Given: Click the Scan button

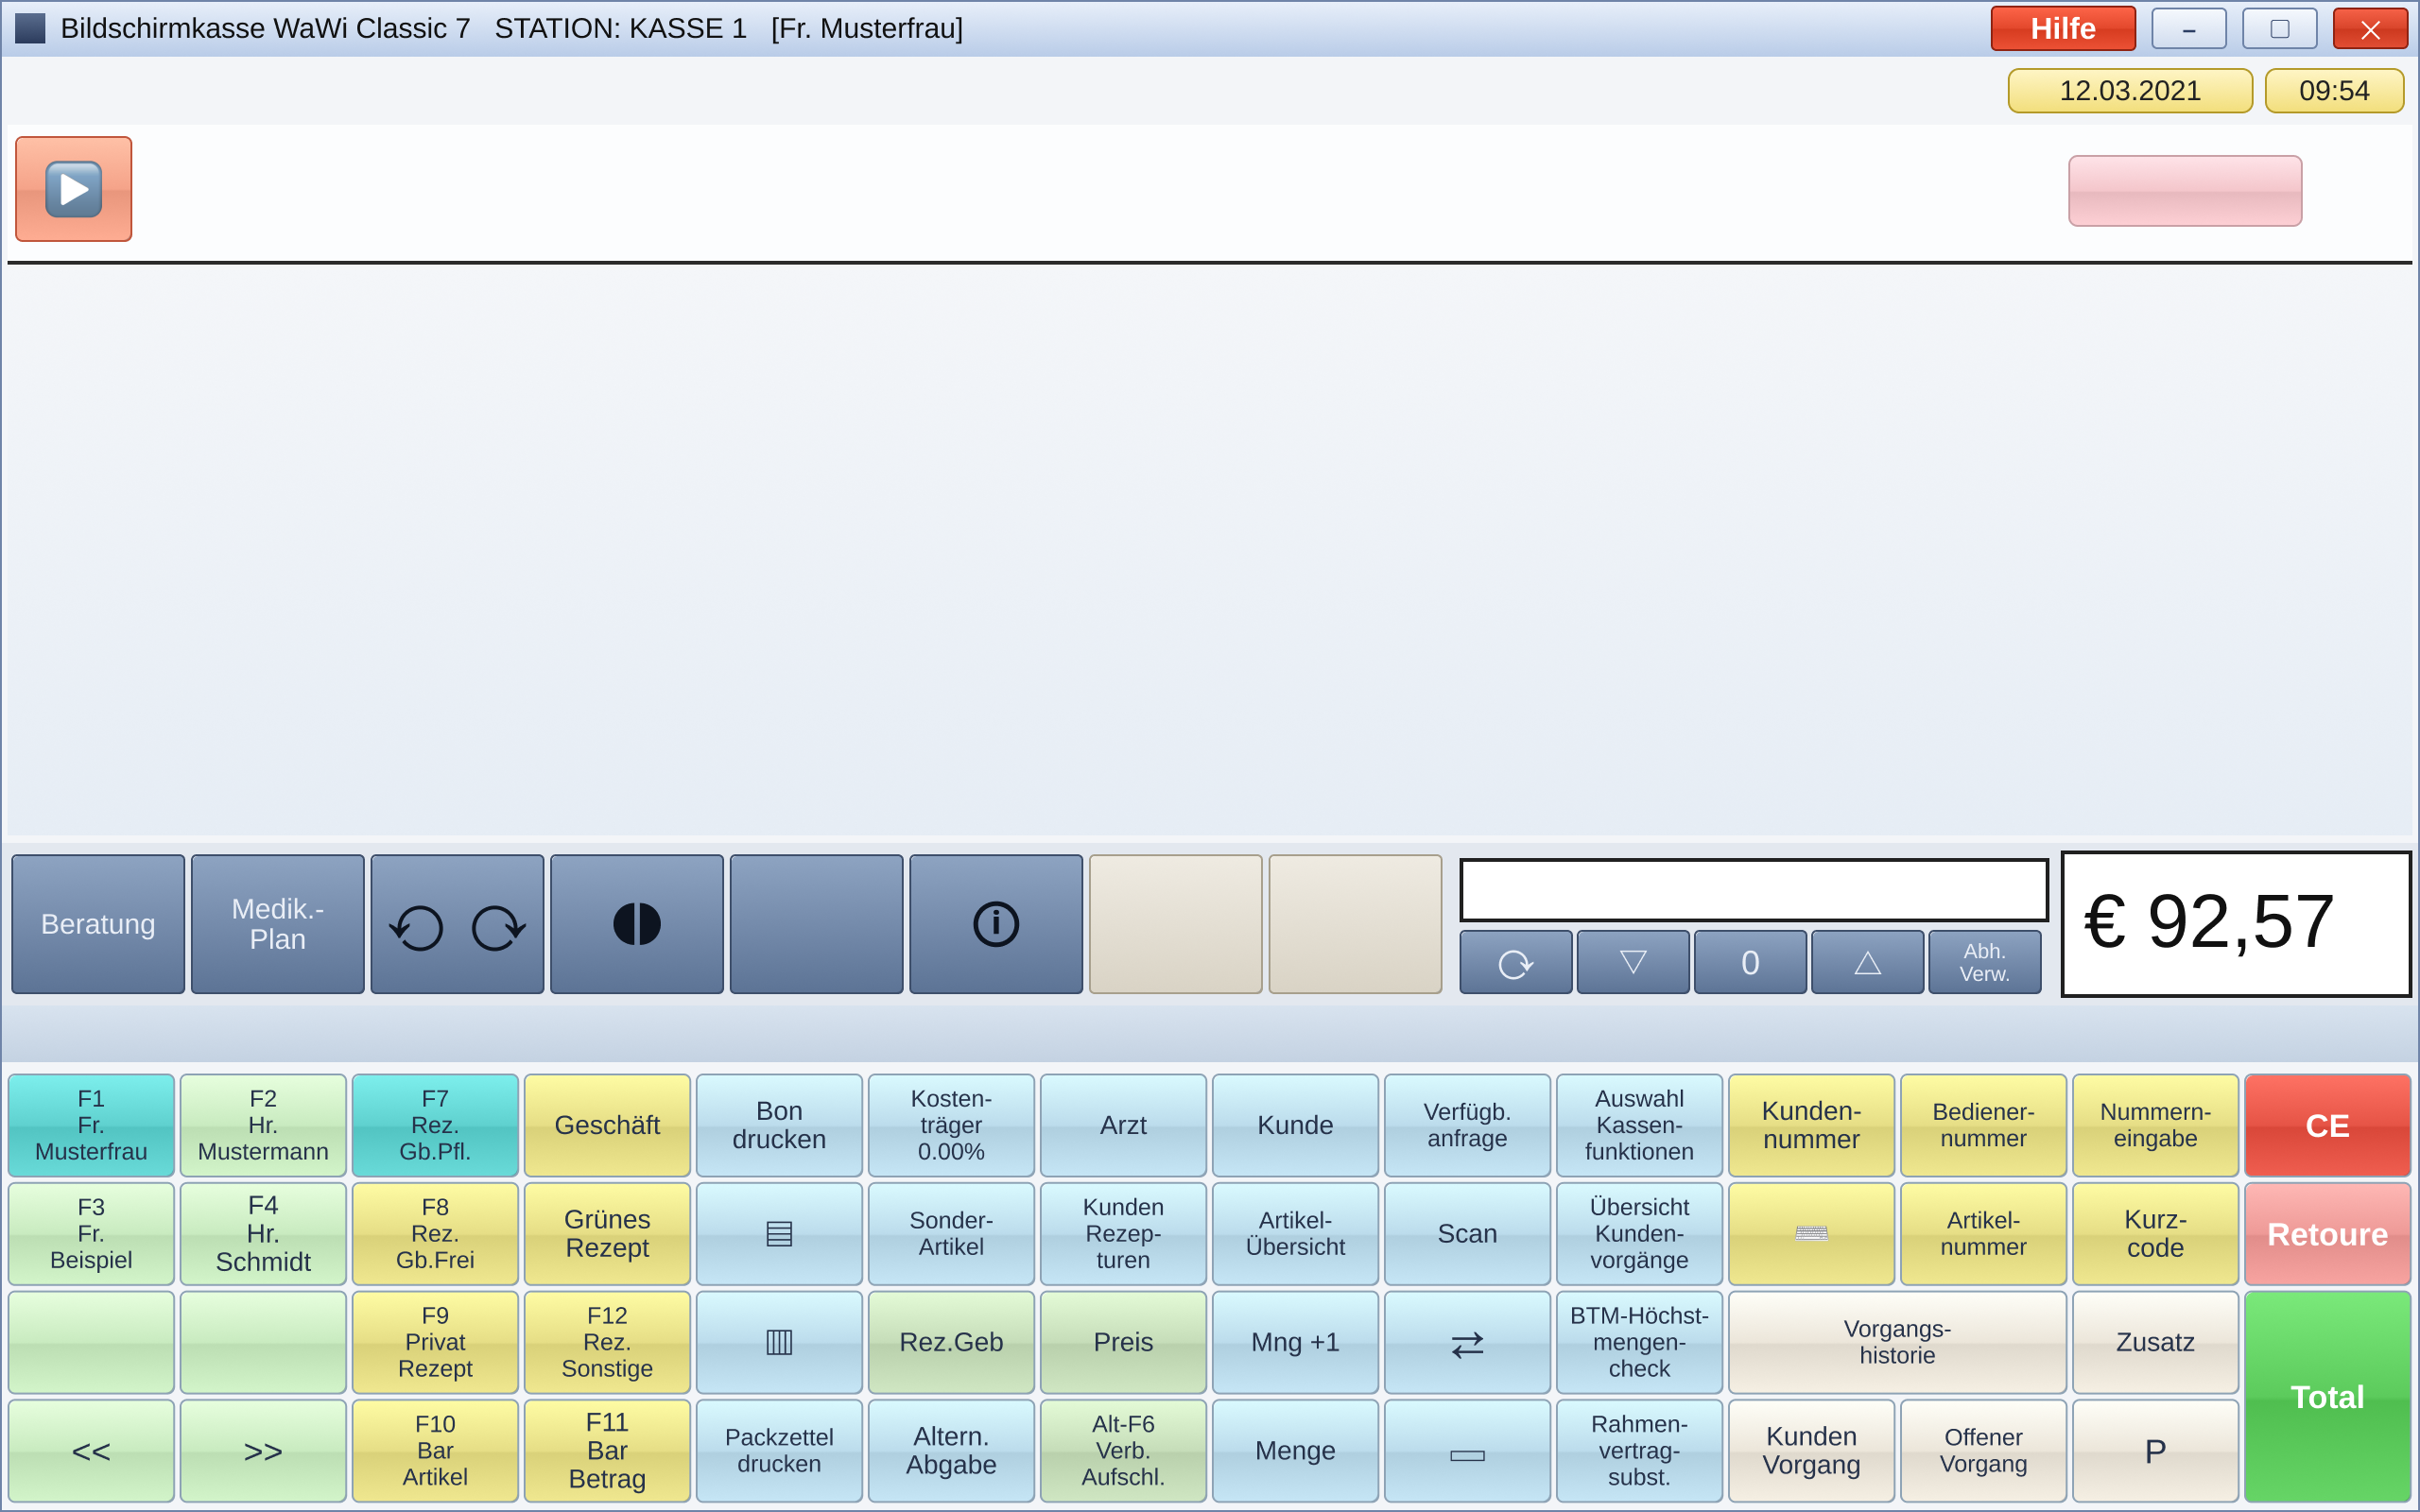Looking at the screenshot, I should pos(1467,1234).
